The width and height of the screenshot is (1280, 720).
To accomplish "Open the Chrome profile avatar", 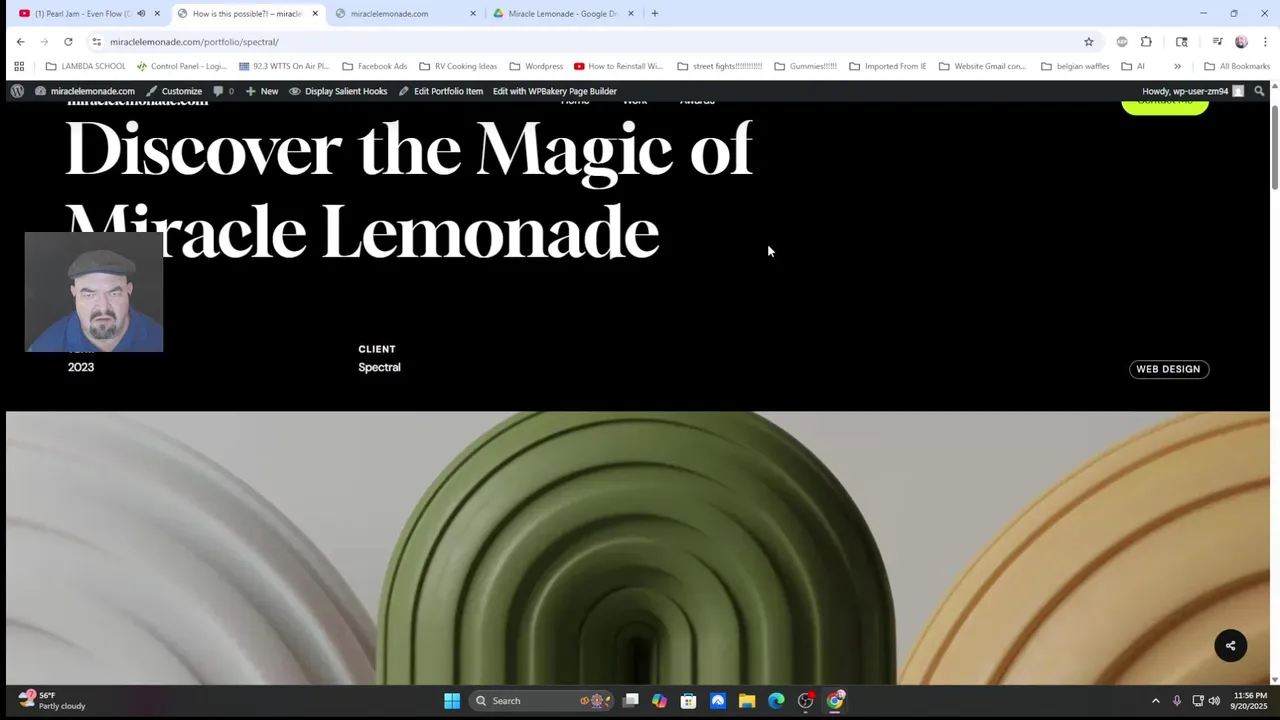I will click(1241, 42).
